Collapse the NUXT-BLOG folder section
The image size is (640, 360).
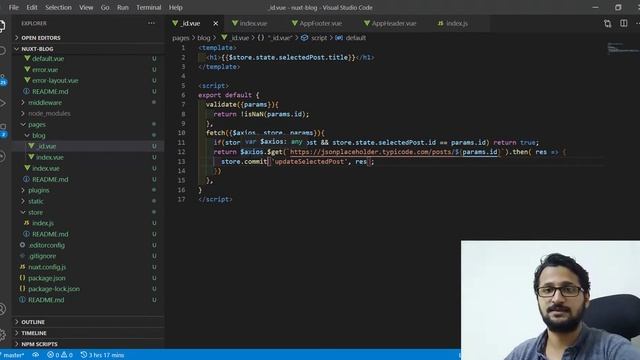point(89,49)
